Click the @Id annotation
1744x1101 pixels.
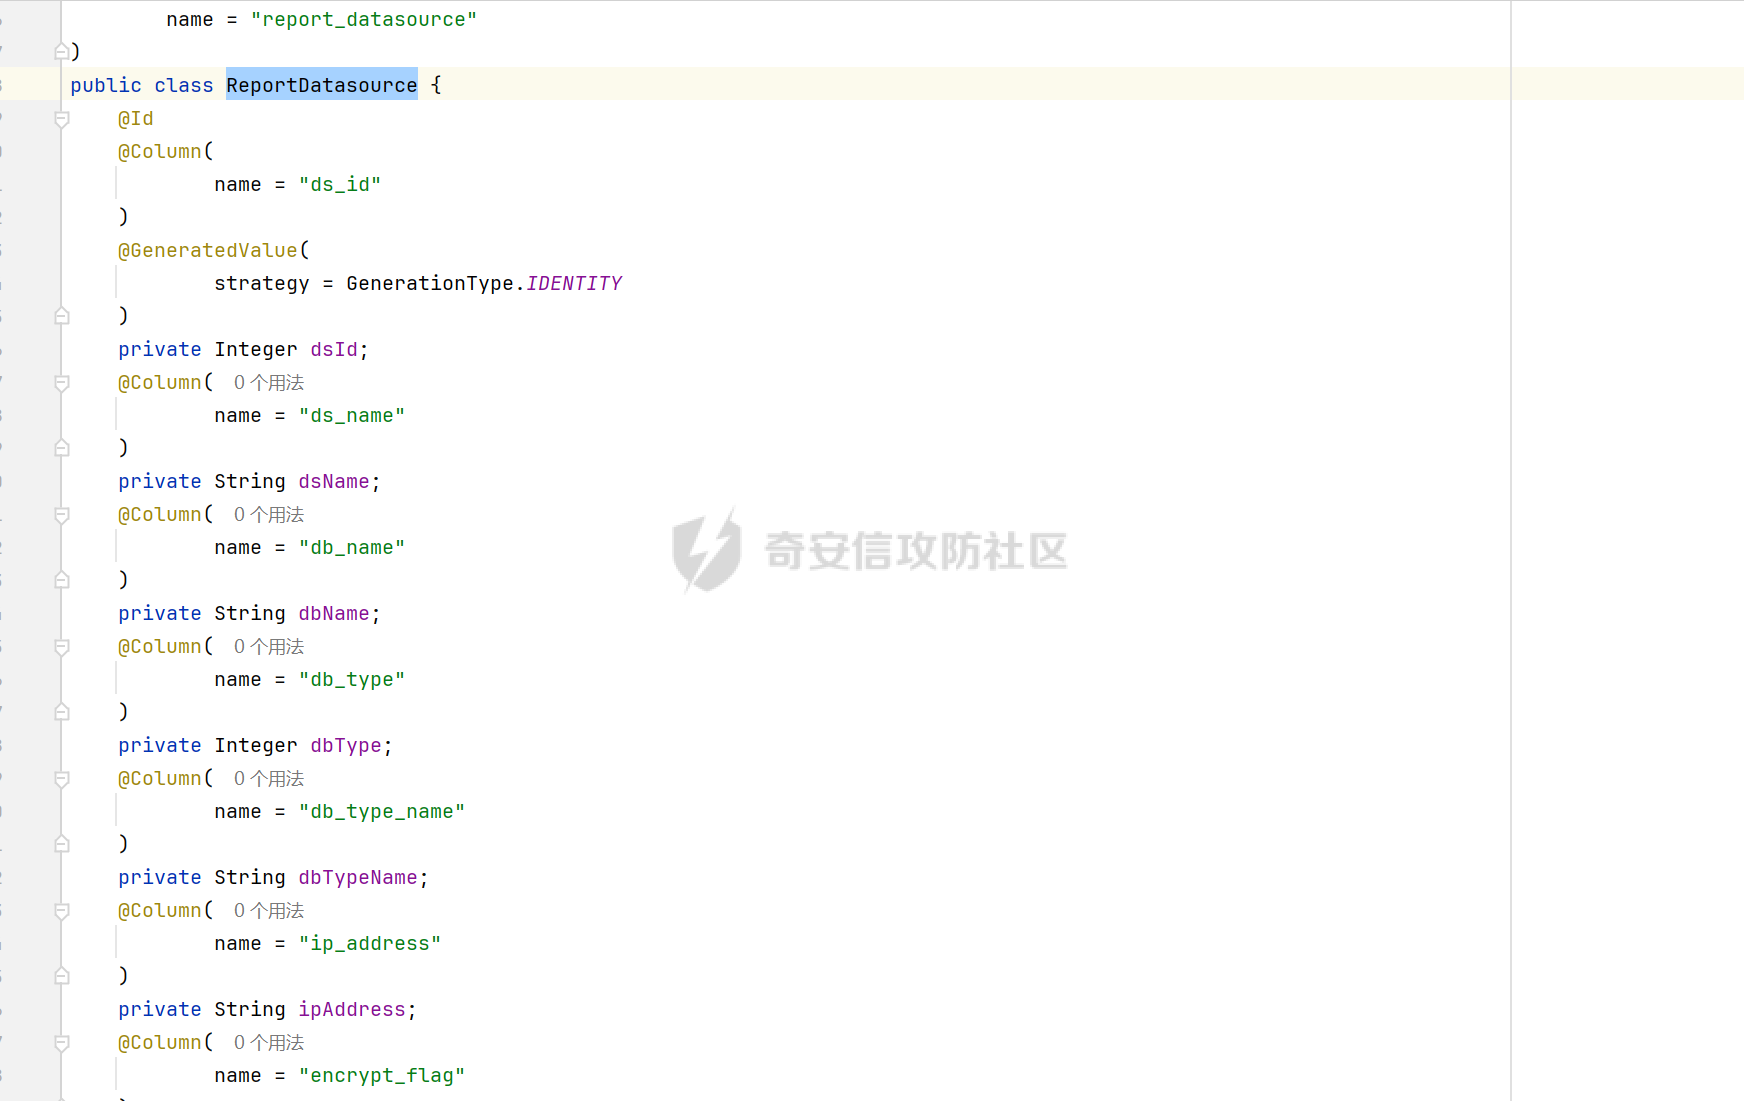pos(136,119)
